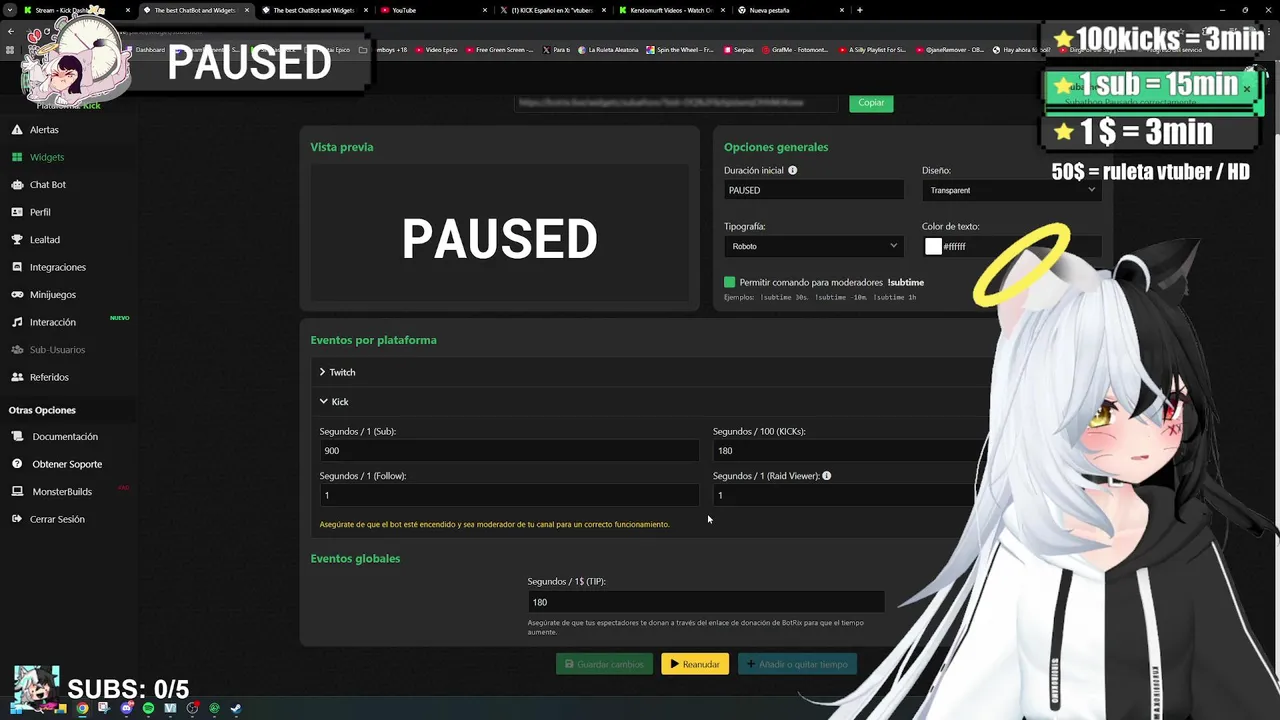Open Chrome from the taskbar
This screenshot has width=1280, height=720.
coord(82,708)
